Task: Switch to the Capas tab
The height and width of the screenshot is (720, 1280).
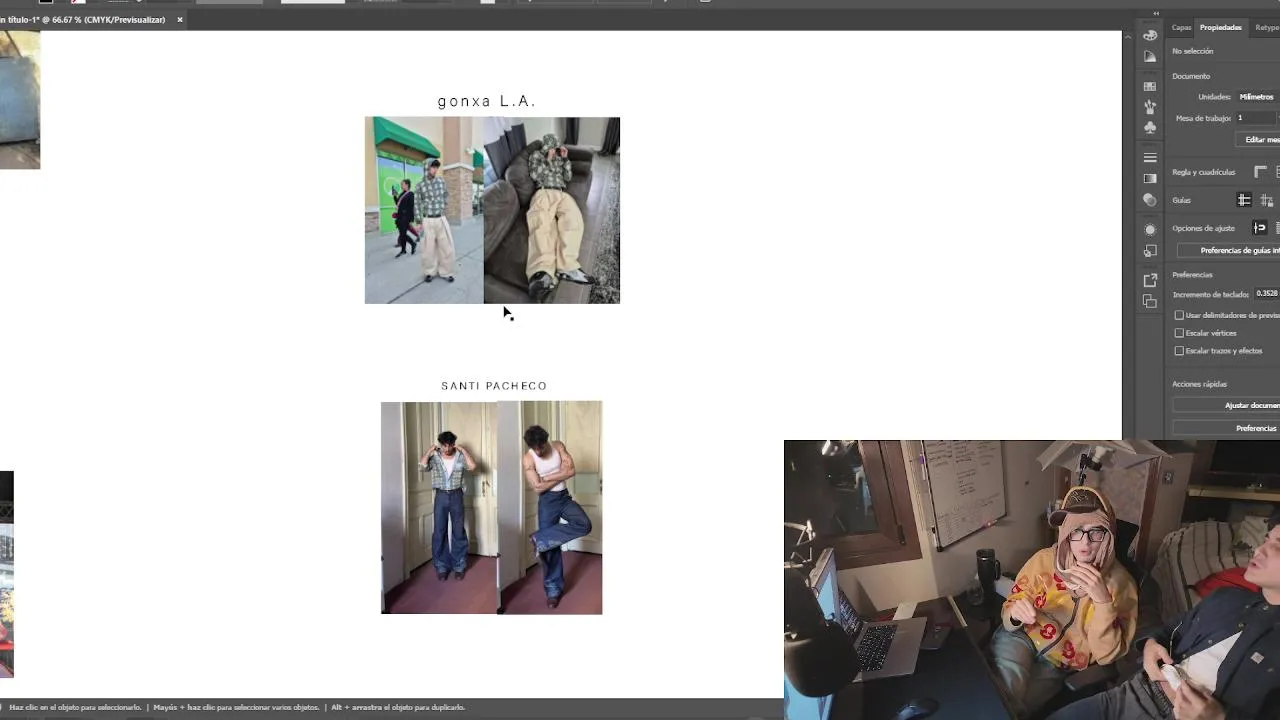Action: [1181, 27]
